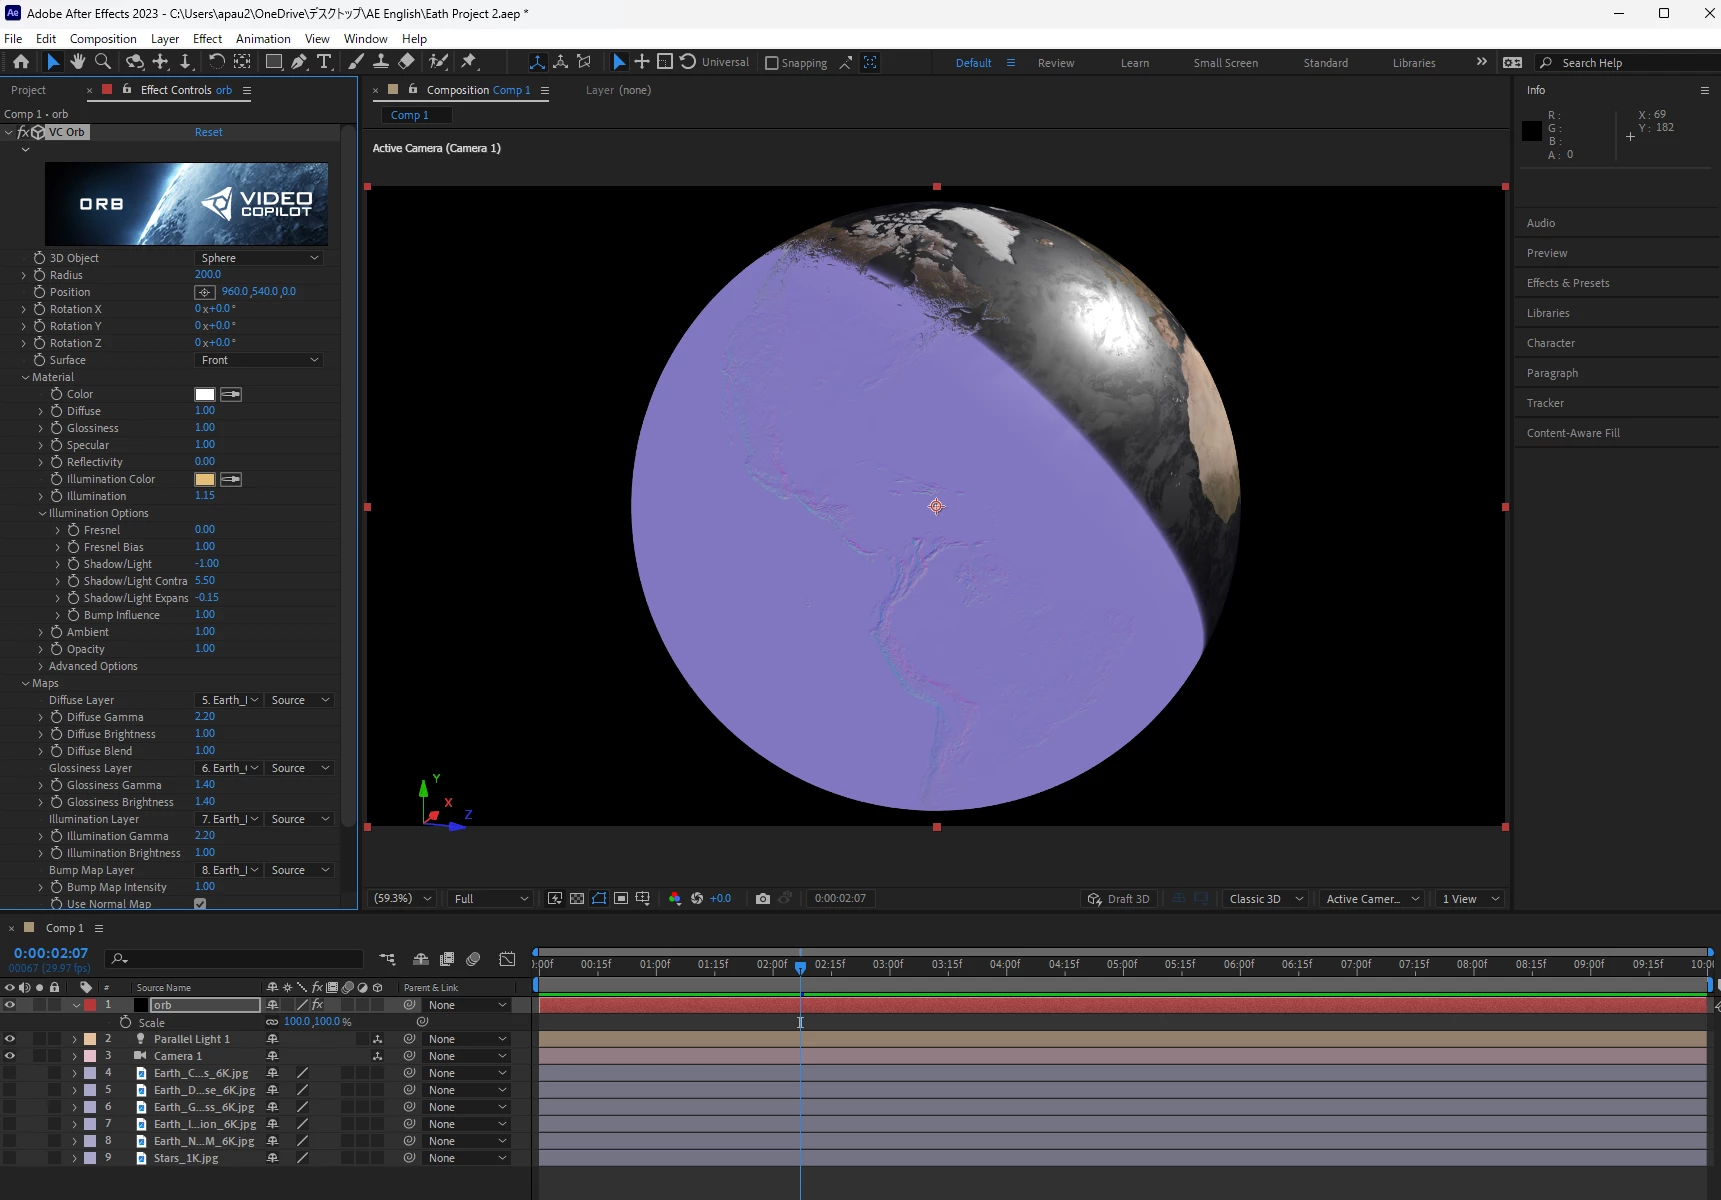1721x1200 pixels.
Task: Select the Horizontal Type tool
Action: tap(324, 62)
